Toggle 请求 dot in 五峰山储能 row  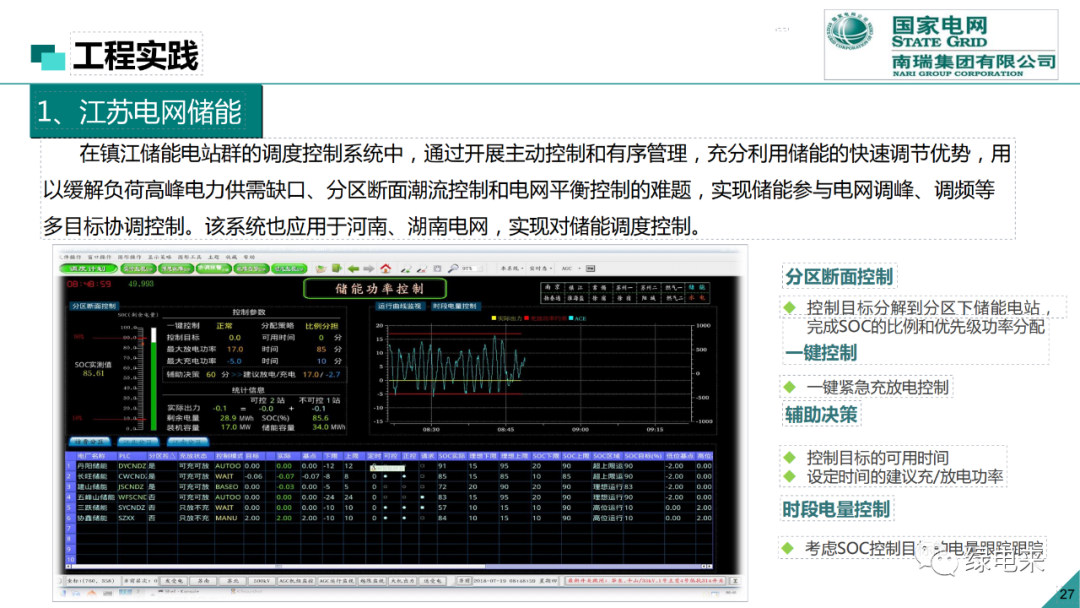[422, 497]
